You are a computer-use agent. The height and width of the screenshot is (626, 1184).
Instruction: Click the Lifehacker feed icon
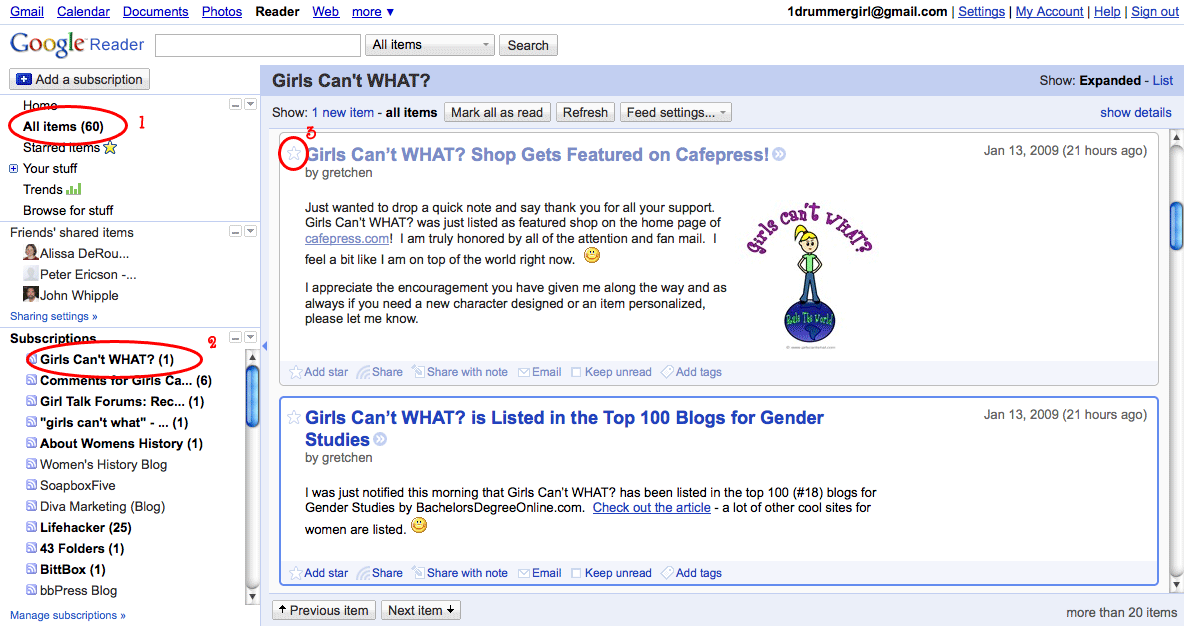click(32, 527)
